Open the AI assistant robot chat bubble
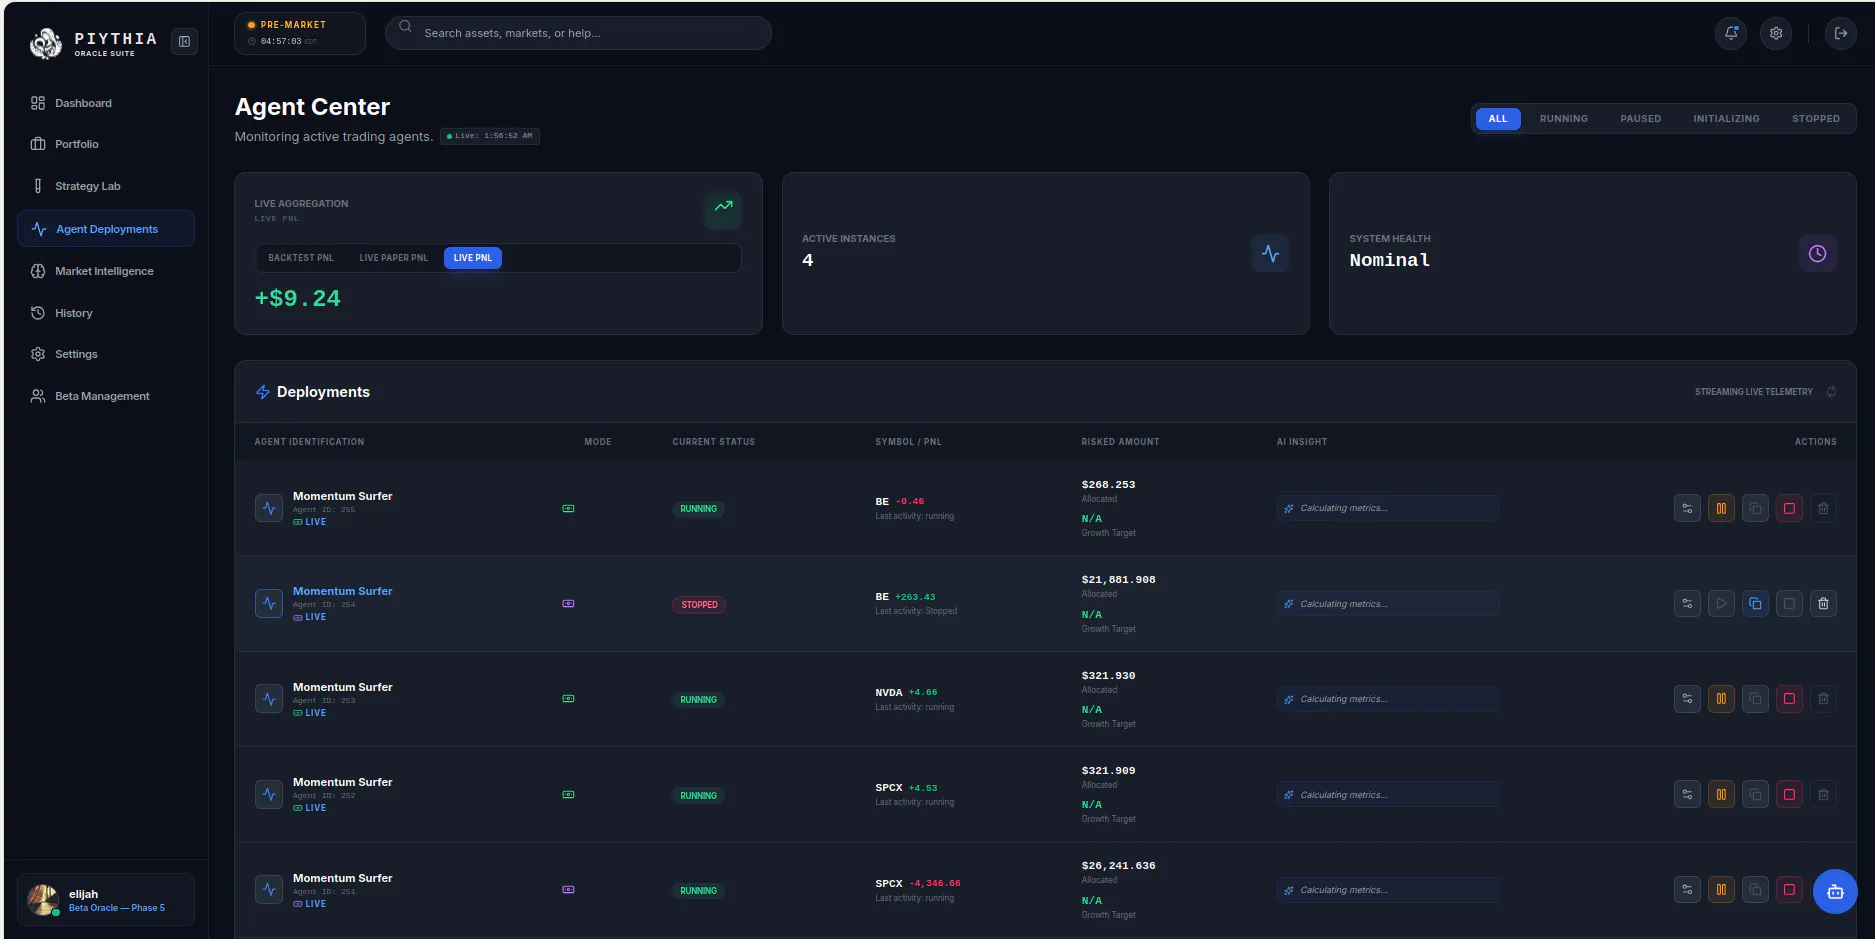 1835,891
